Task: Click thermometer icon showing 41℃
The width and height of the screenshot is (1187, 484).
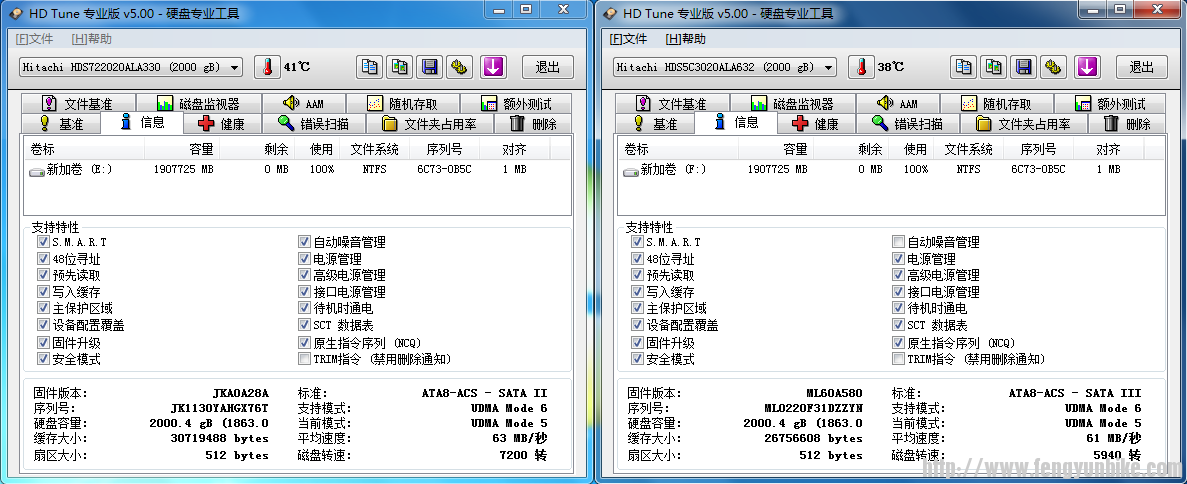Action: coord(267,67)
